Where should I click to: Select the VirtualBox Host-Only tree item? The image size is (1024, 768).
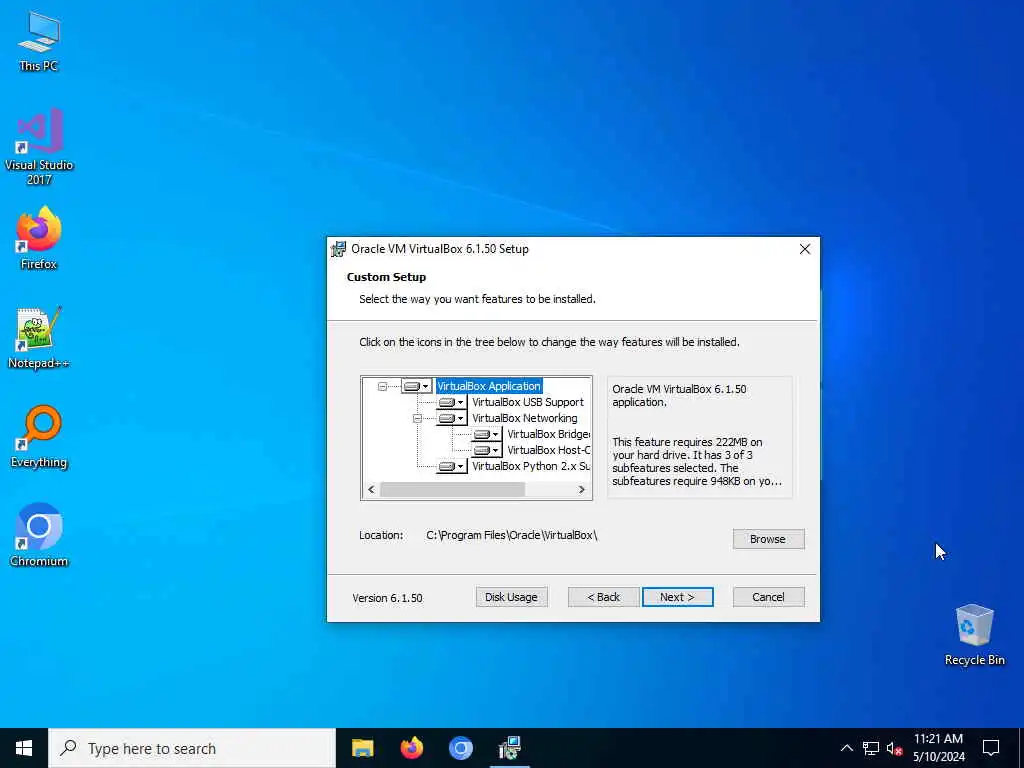549,450
